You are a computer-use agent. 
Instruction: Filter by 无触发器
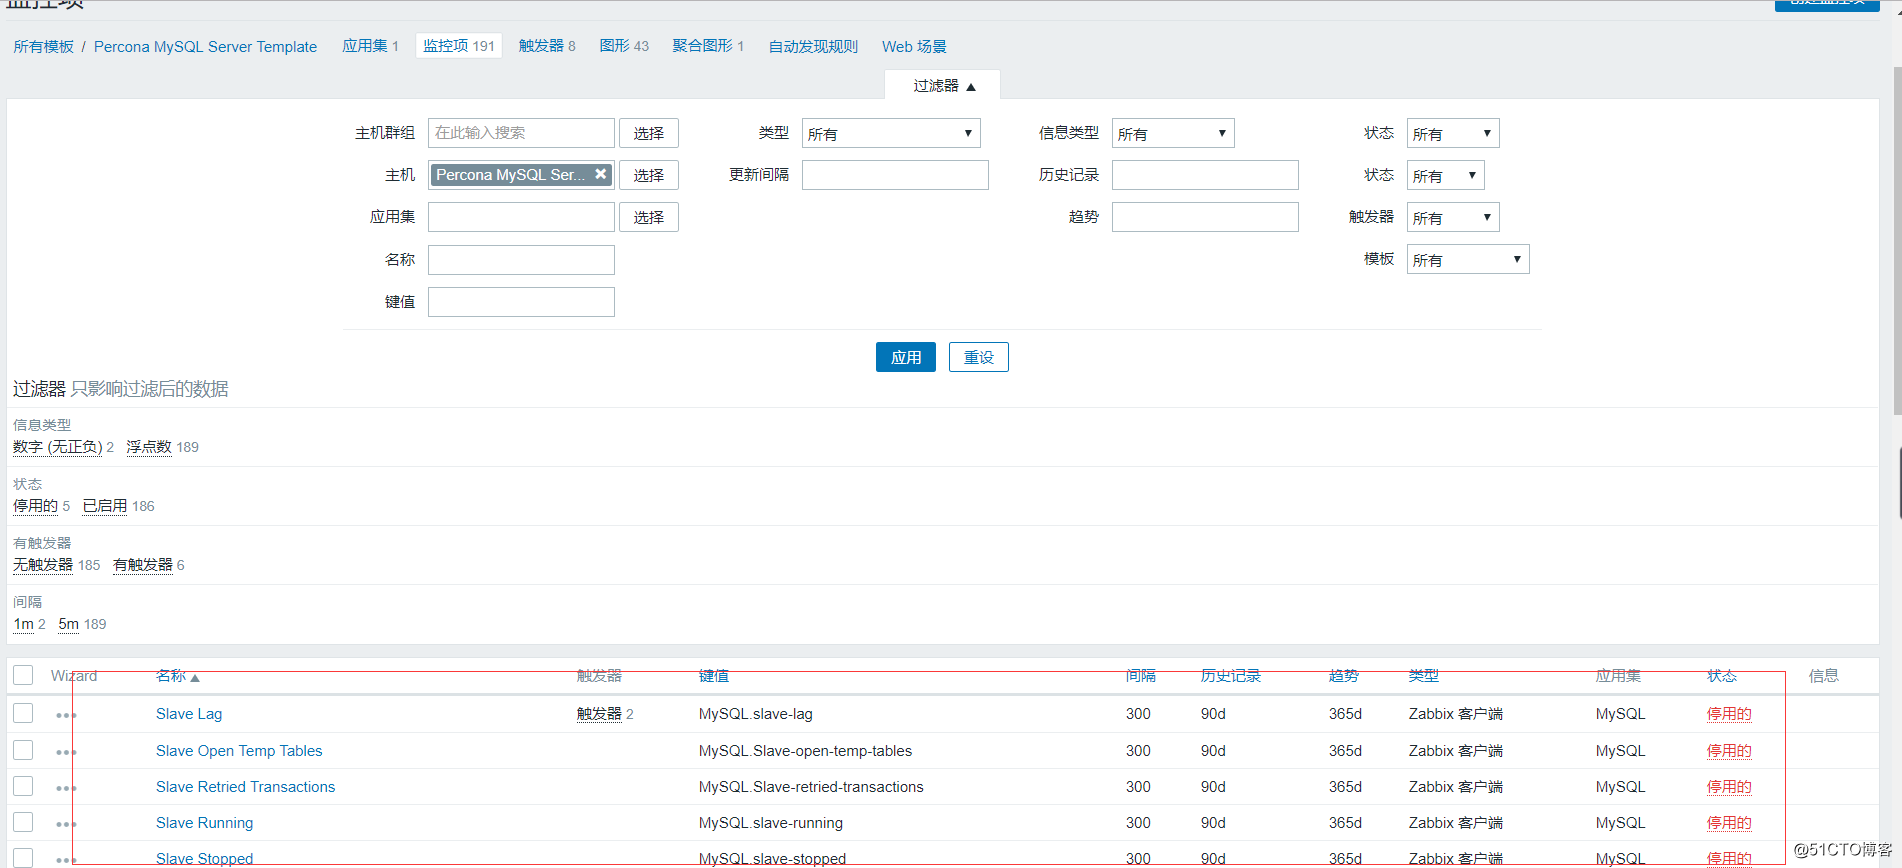coord(43,565)
